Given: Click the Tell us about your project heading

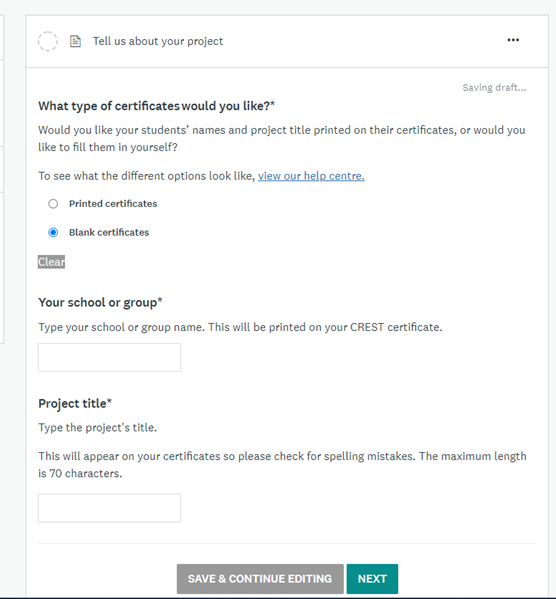Looking at the screenshot, I should pyautogui.click(x=158, y=41).
